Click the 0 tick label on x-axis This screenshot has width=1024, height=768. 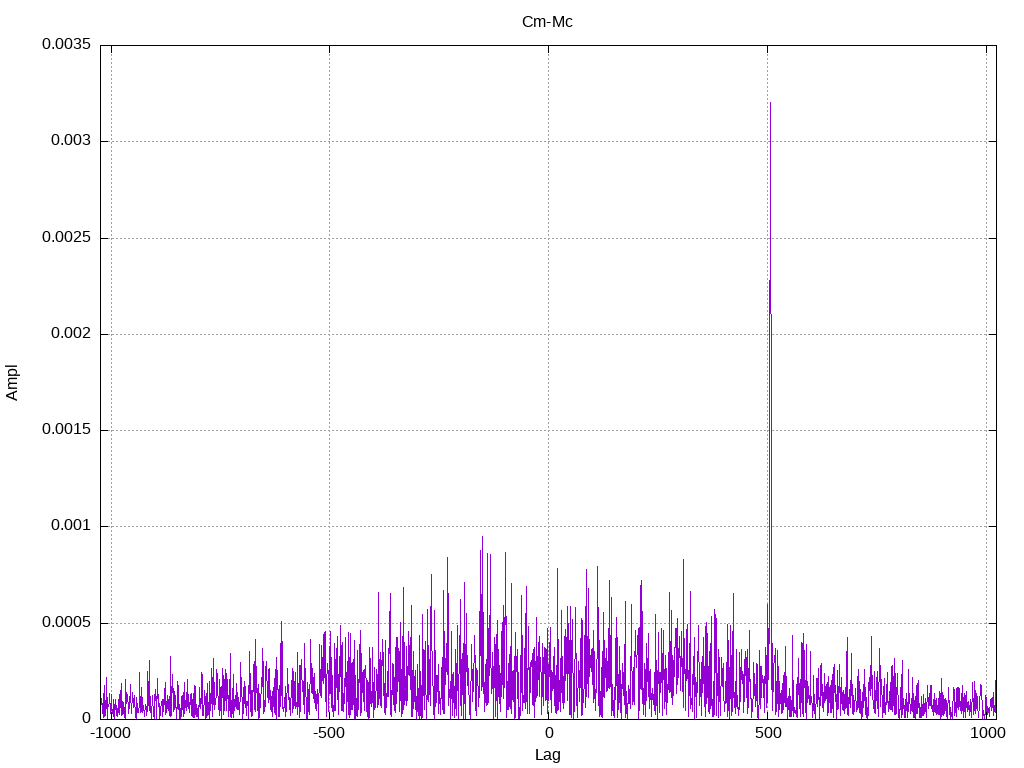[x=549, y=733]
